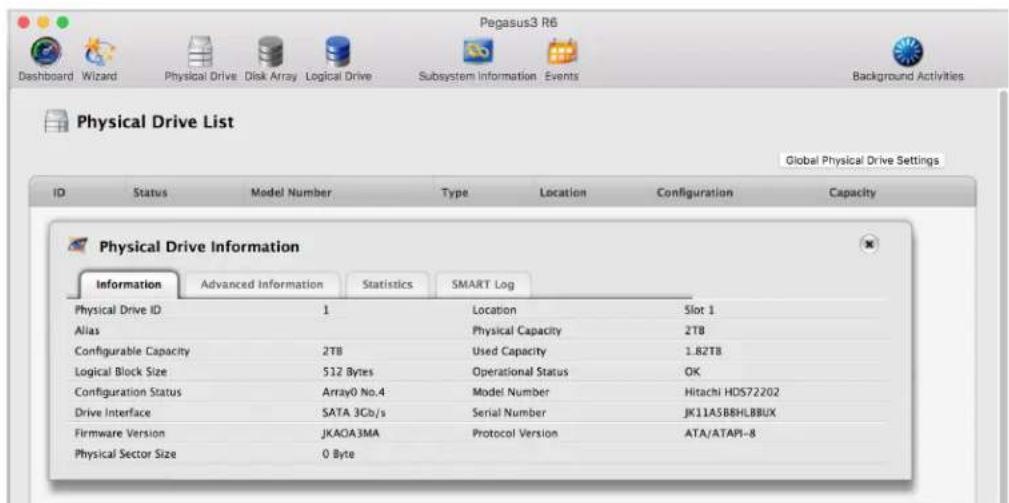Open the Logical Drive section

click(338, 59)
